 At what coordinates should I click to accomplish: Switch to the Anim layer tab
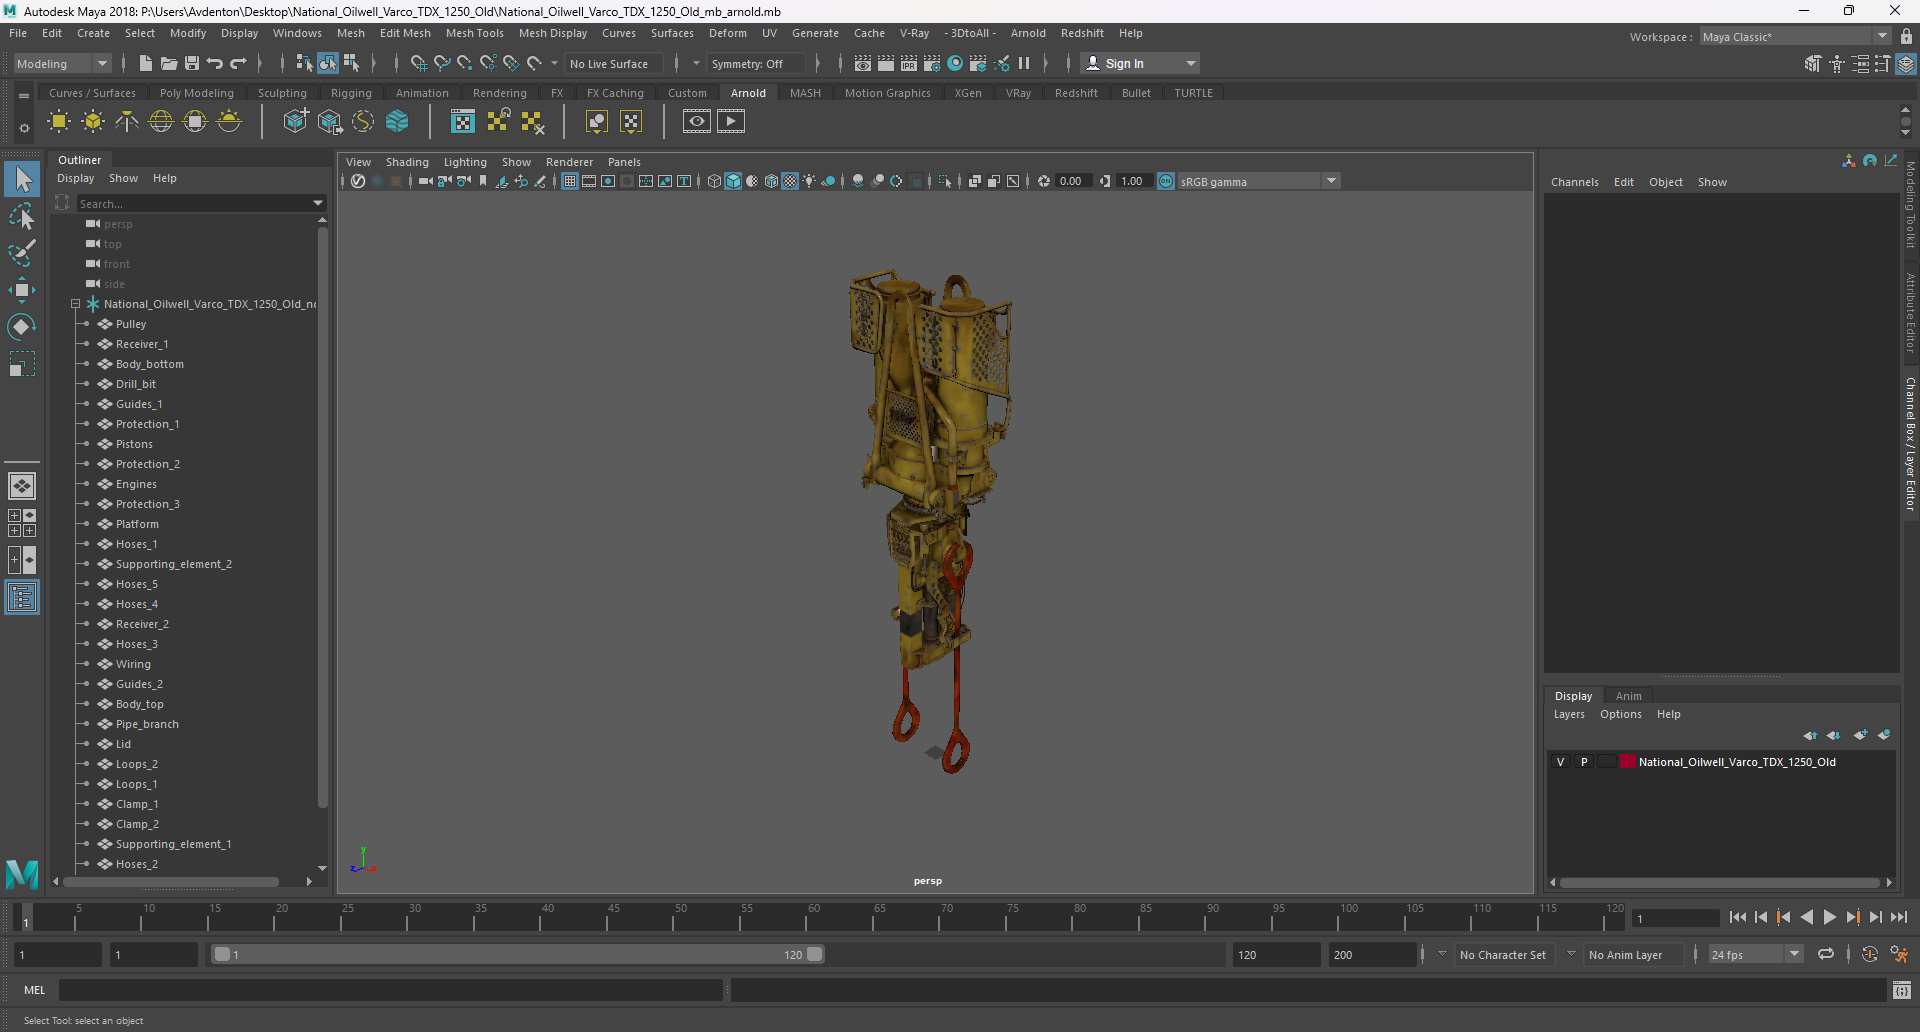point(1628,696)
